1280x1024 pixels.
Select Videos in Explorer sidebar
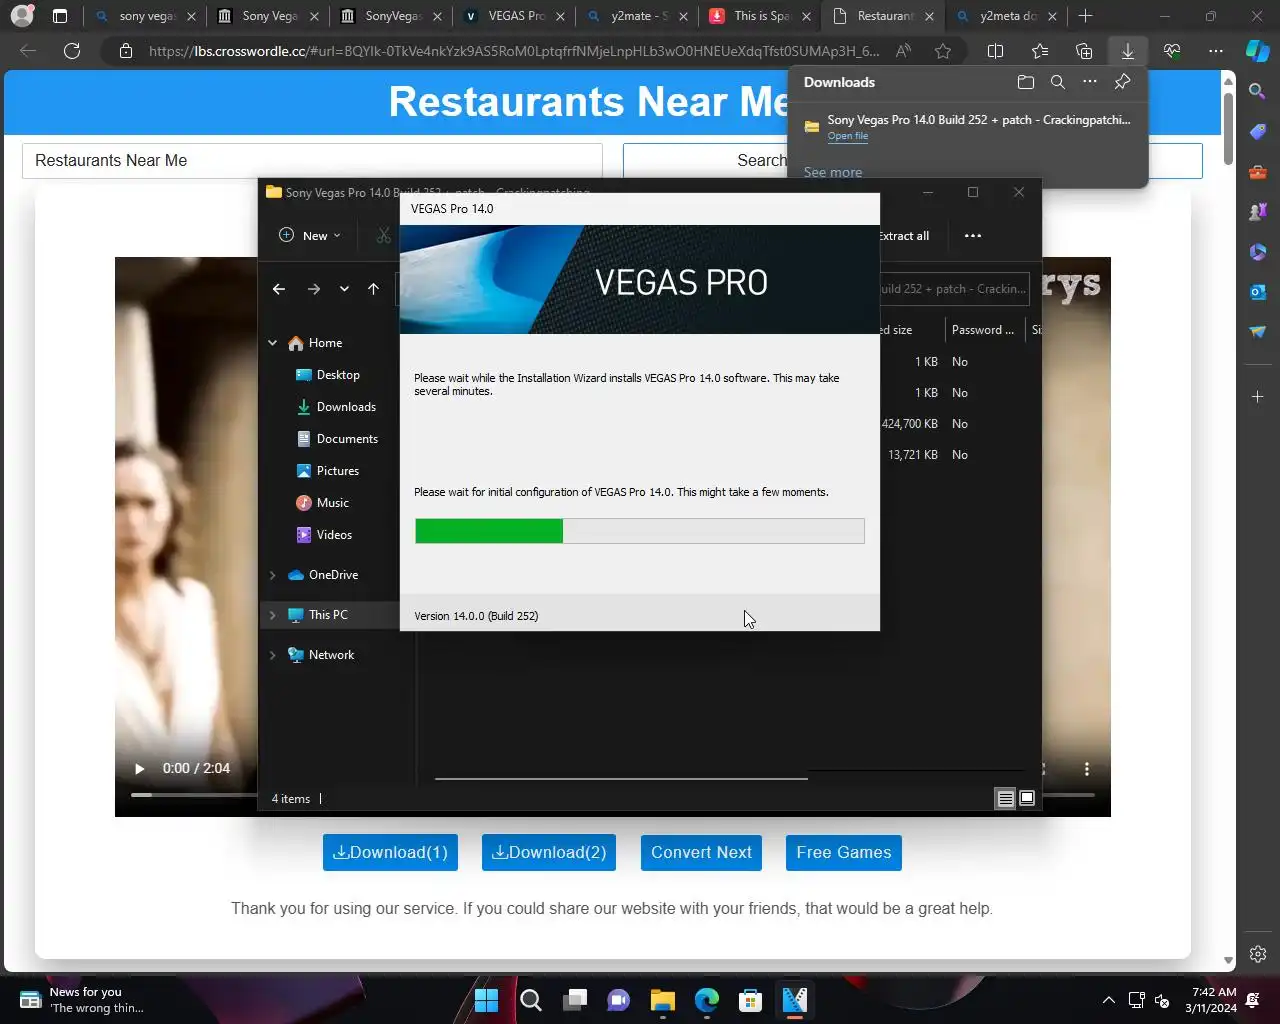point(334,535)
